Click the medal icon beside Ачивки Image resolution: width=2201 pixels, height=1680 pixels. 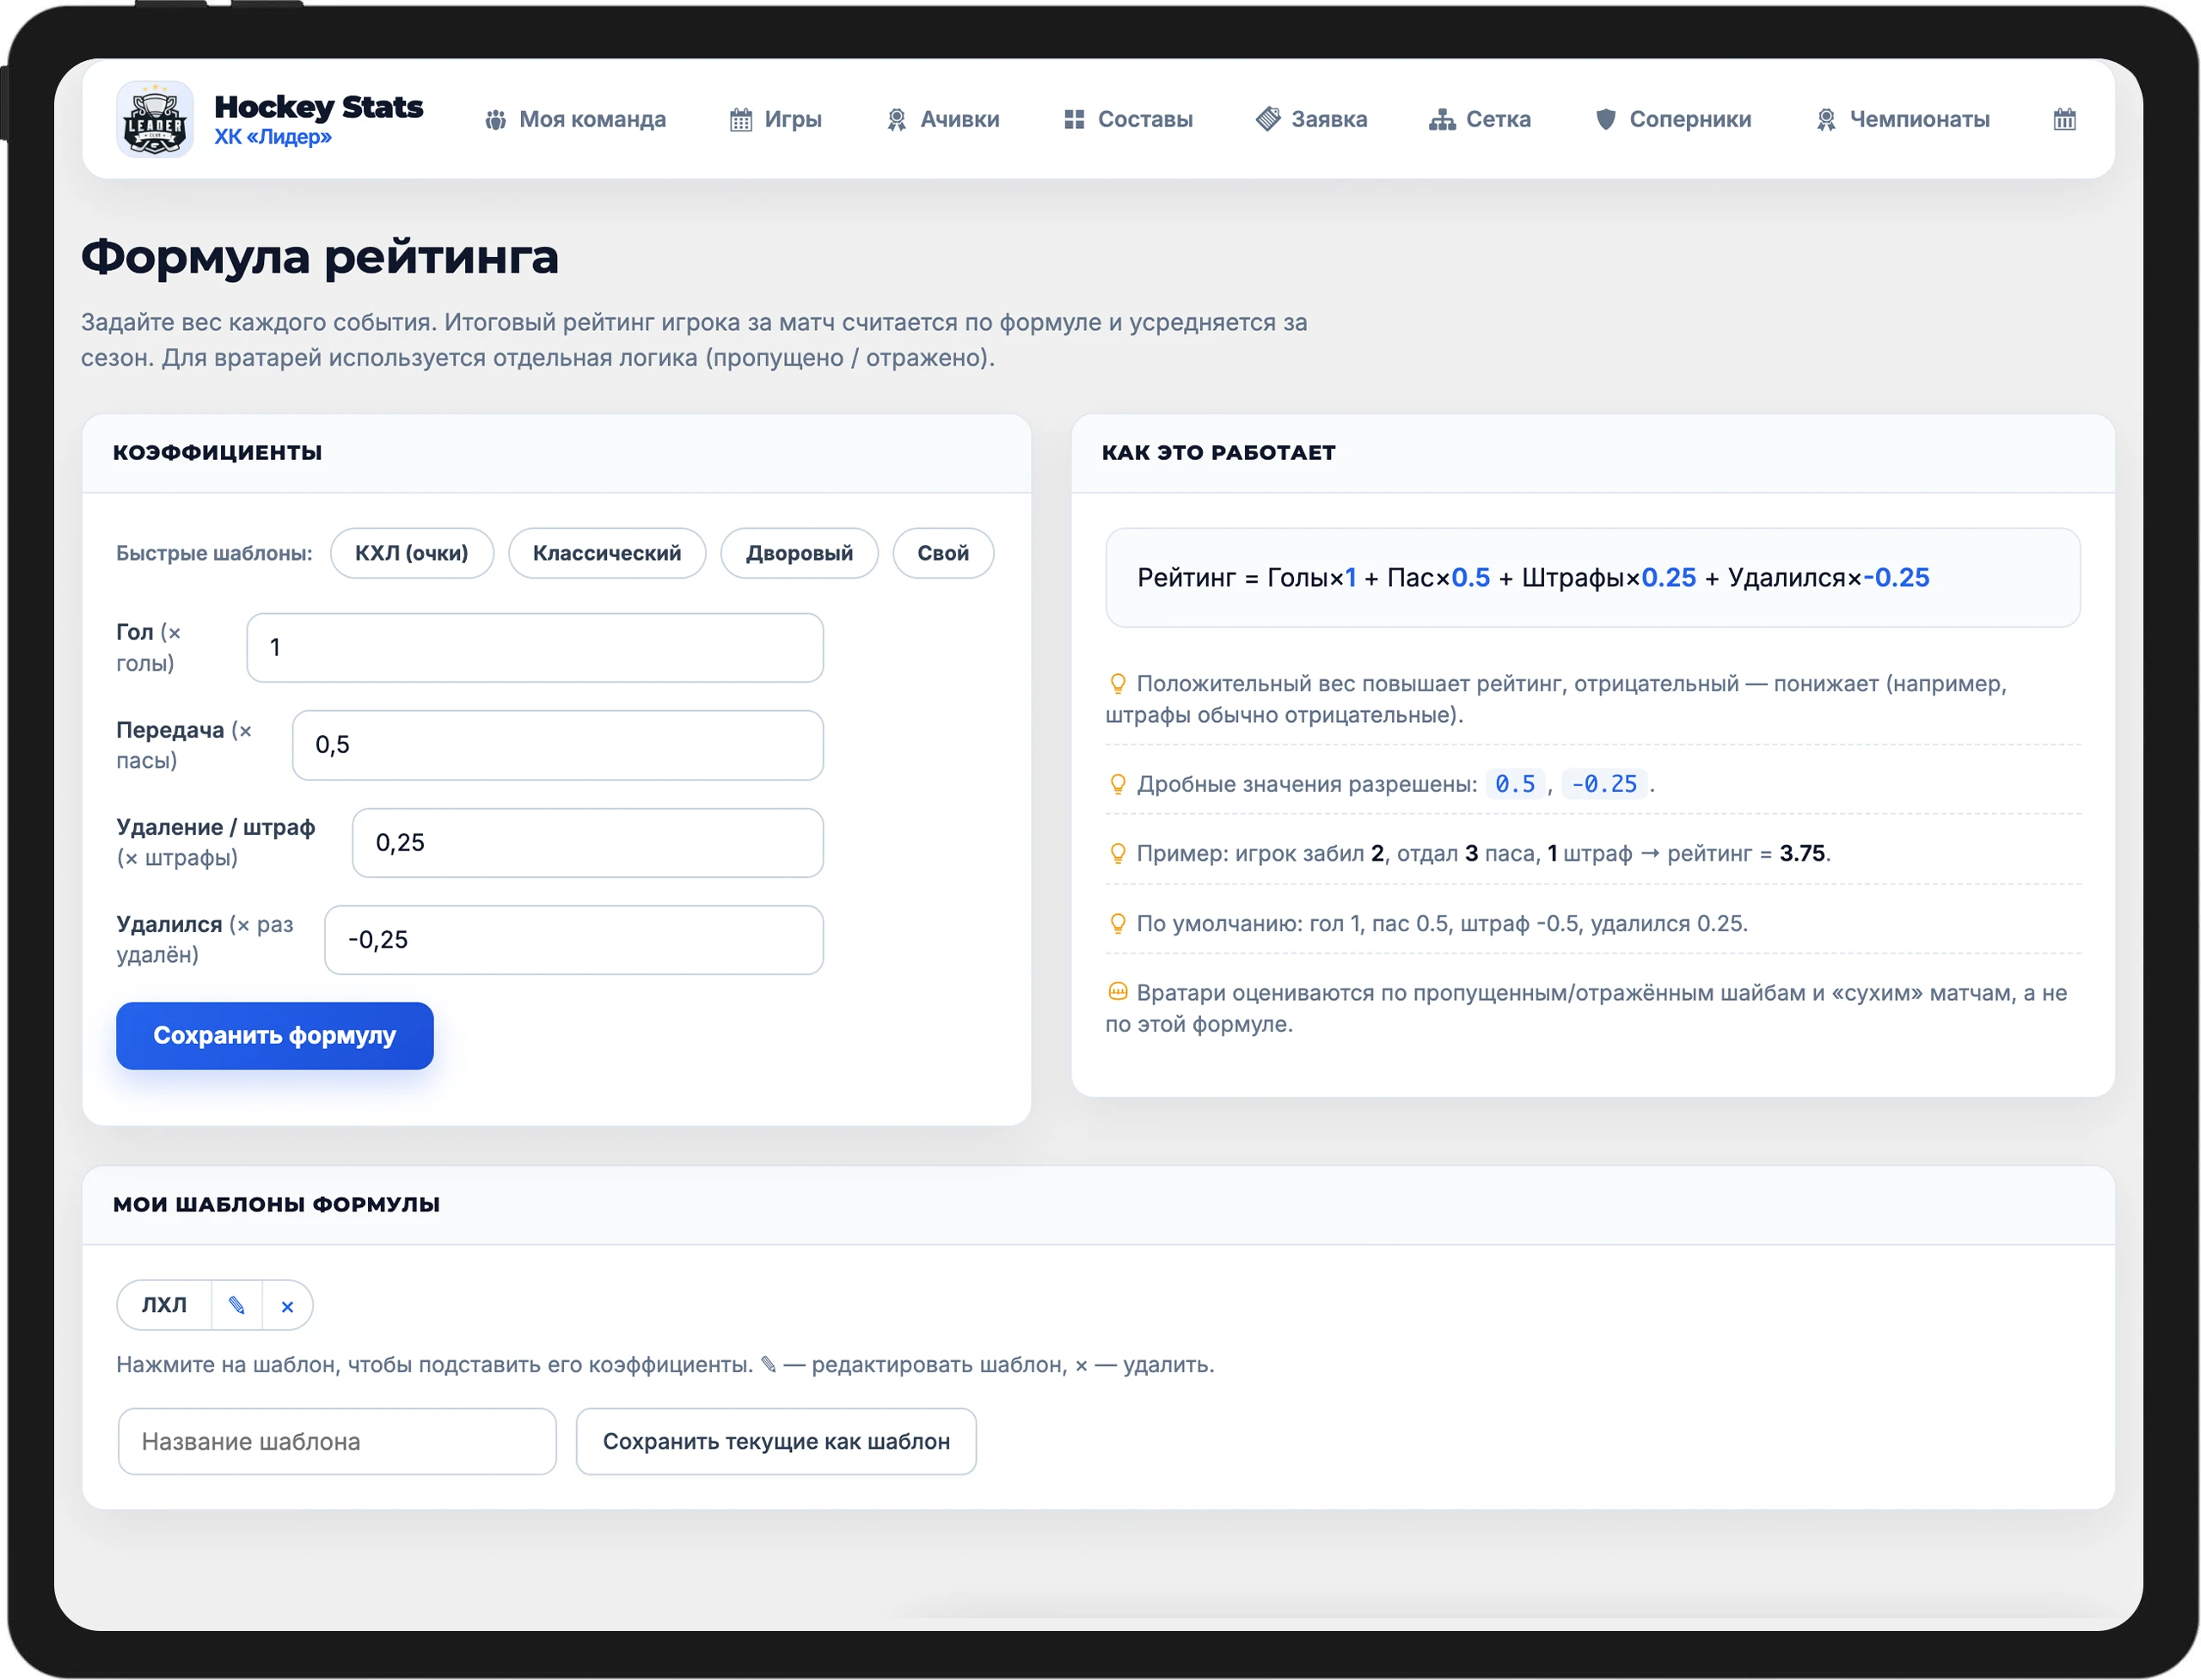[x=896, y=120]
